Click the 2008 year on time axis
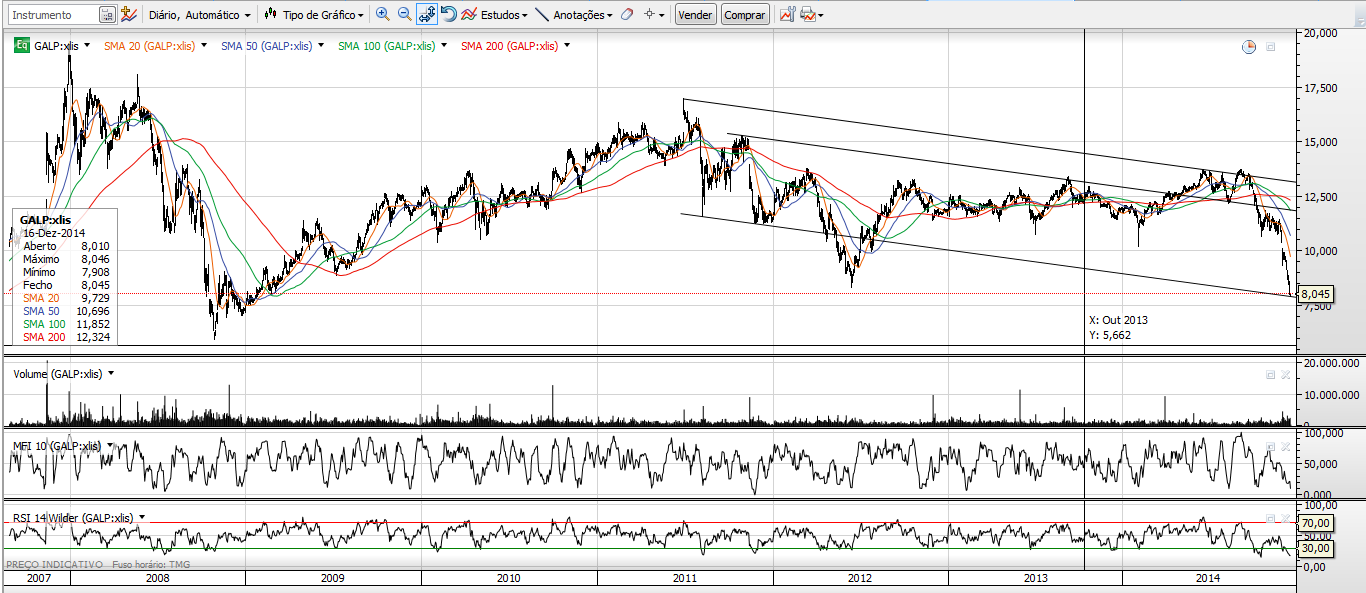Screen dimensions: 1366x593 coord(158,579)
